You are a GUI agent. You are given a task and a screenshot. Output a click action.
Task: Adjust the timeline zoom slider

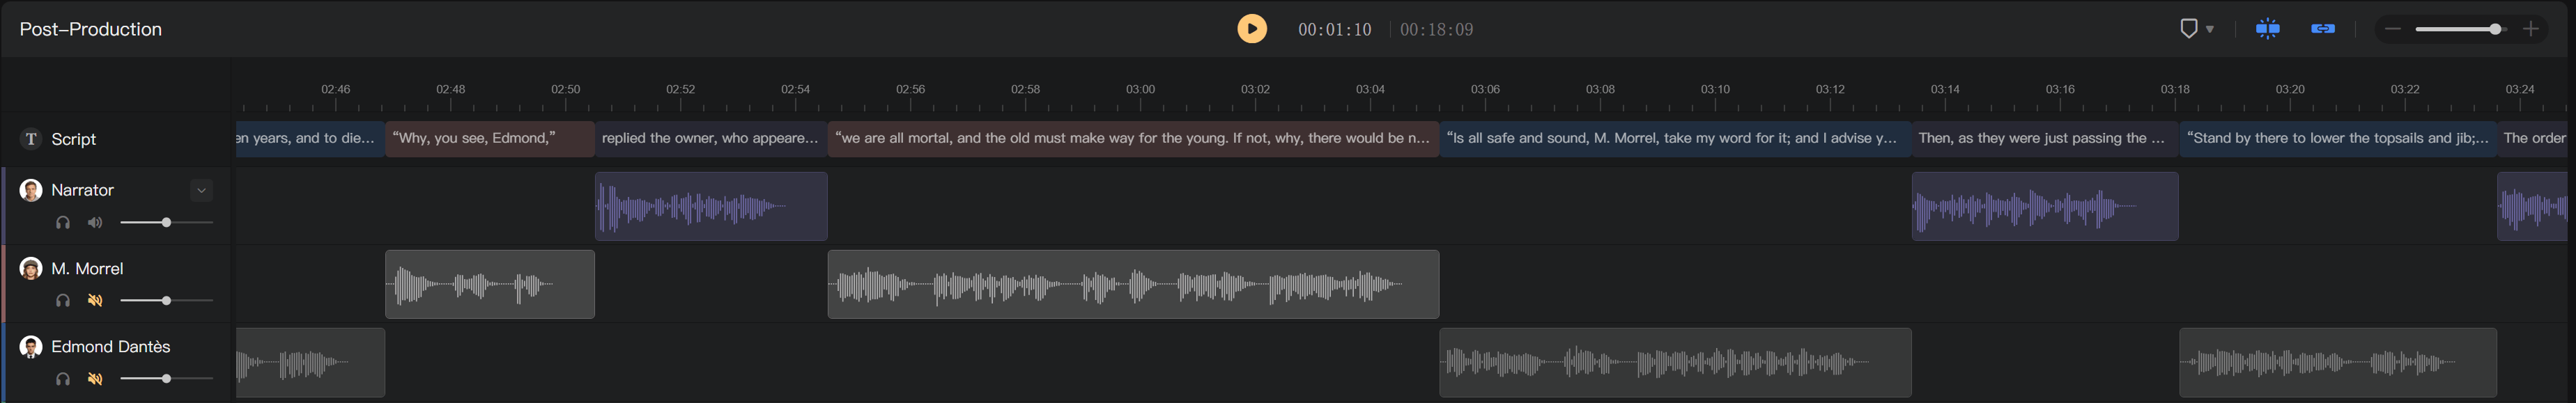[x=2460, y=29]
